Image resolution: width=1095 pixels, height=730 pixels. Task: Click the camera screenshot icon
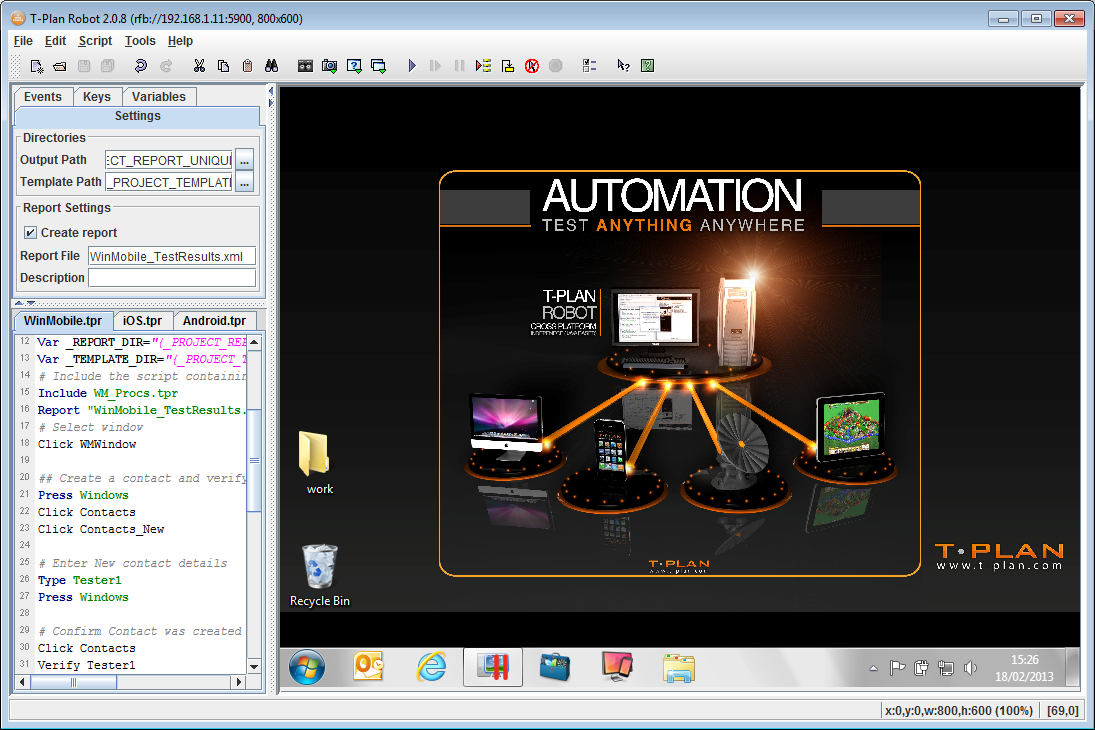(329, 66)
